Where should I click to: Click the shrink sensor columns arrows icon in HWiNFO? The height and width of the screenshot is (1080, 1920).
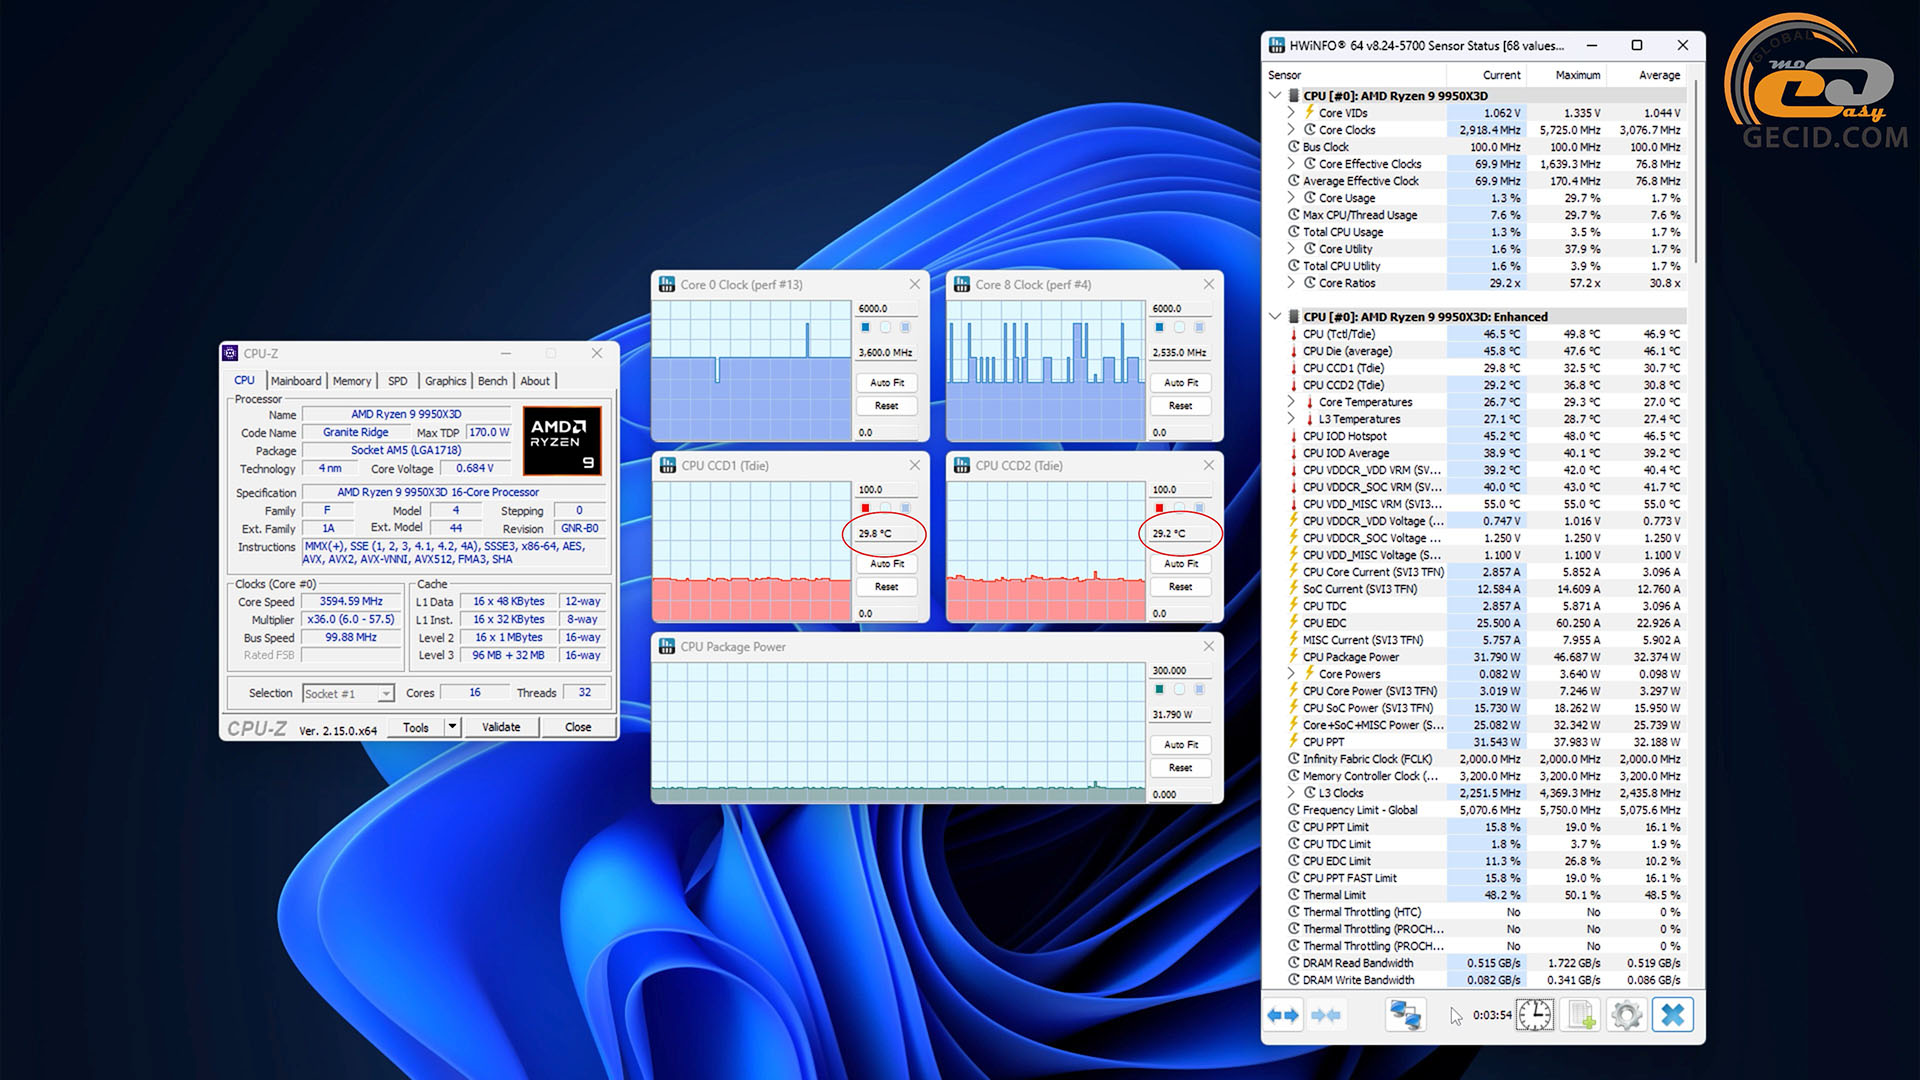click(x=1326, y=1016)
